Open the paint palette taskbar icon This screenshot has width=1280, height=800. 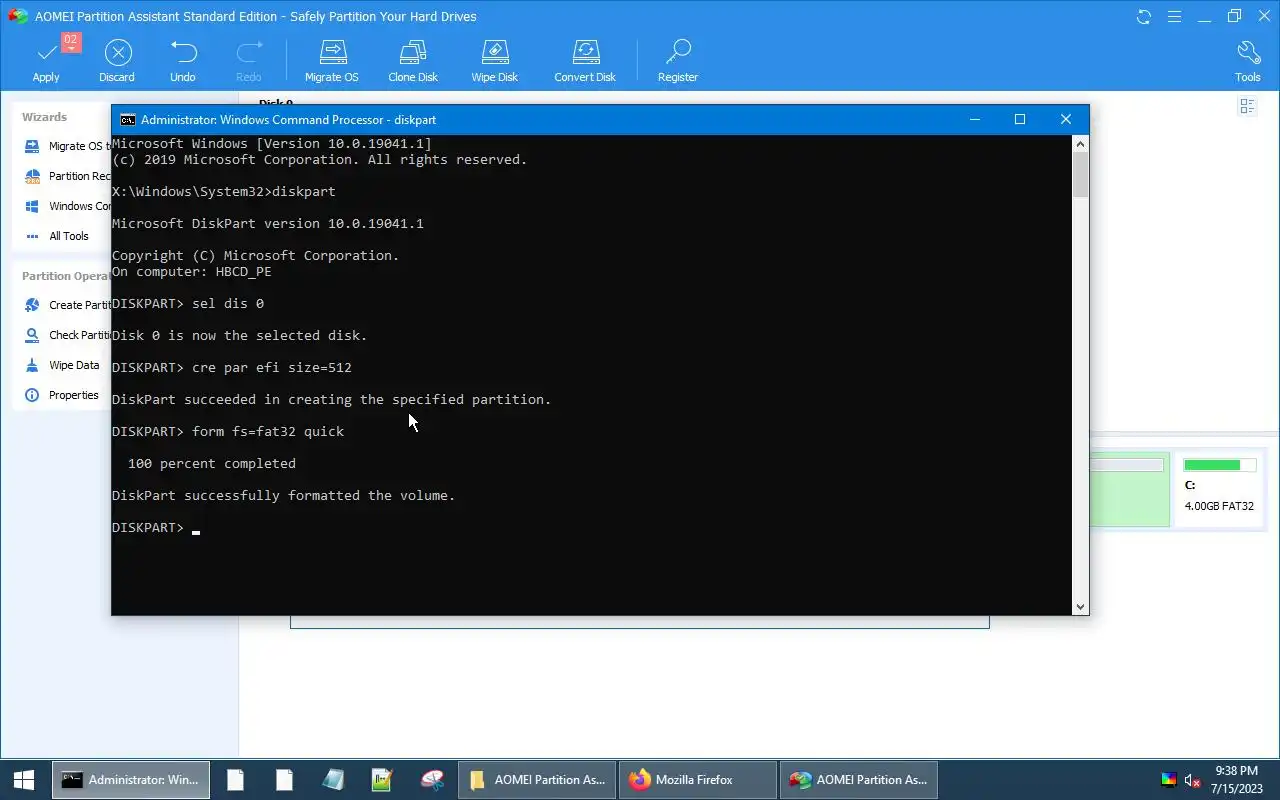coord(432,780)
